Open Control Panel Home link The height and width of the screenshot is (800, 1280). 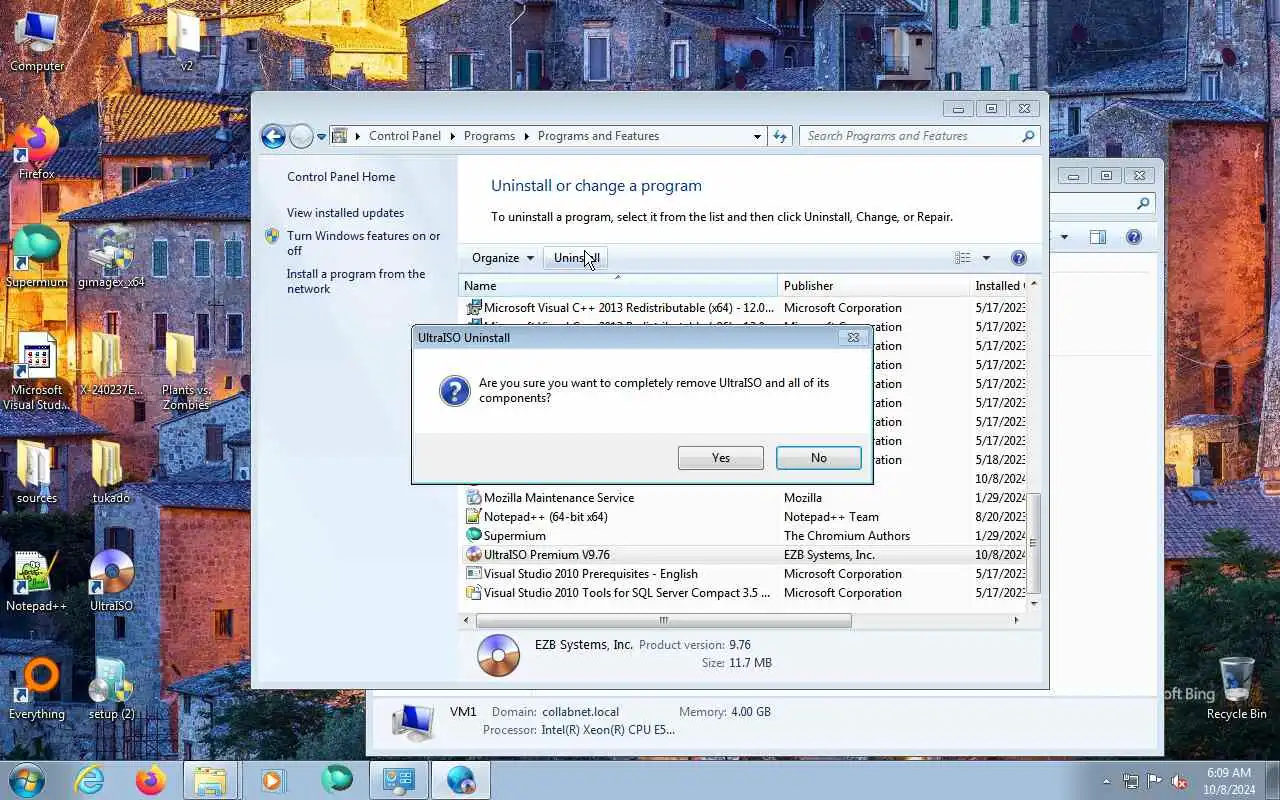(x=341, y=177)
